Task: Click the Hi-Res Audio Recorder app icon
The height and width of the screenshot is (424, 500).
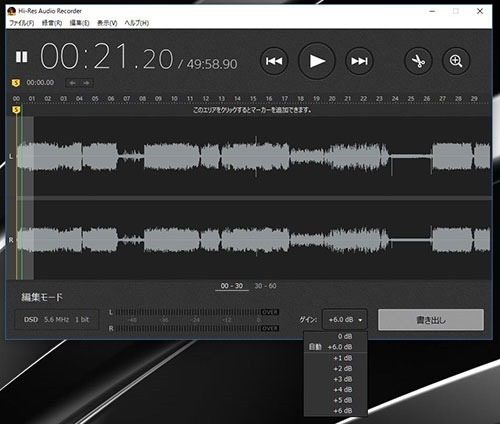Action: [12, 11]
